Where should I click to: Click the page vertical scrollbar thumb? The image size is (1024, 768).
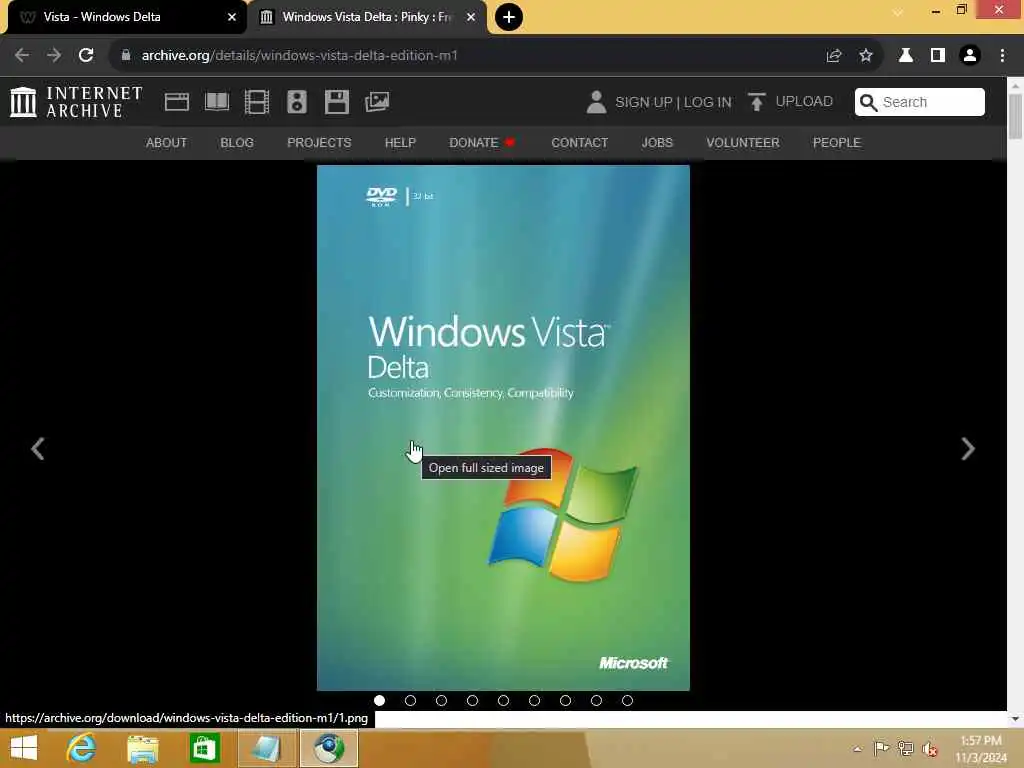[x=1015, y=117]
